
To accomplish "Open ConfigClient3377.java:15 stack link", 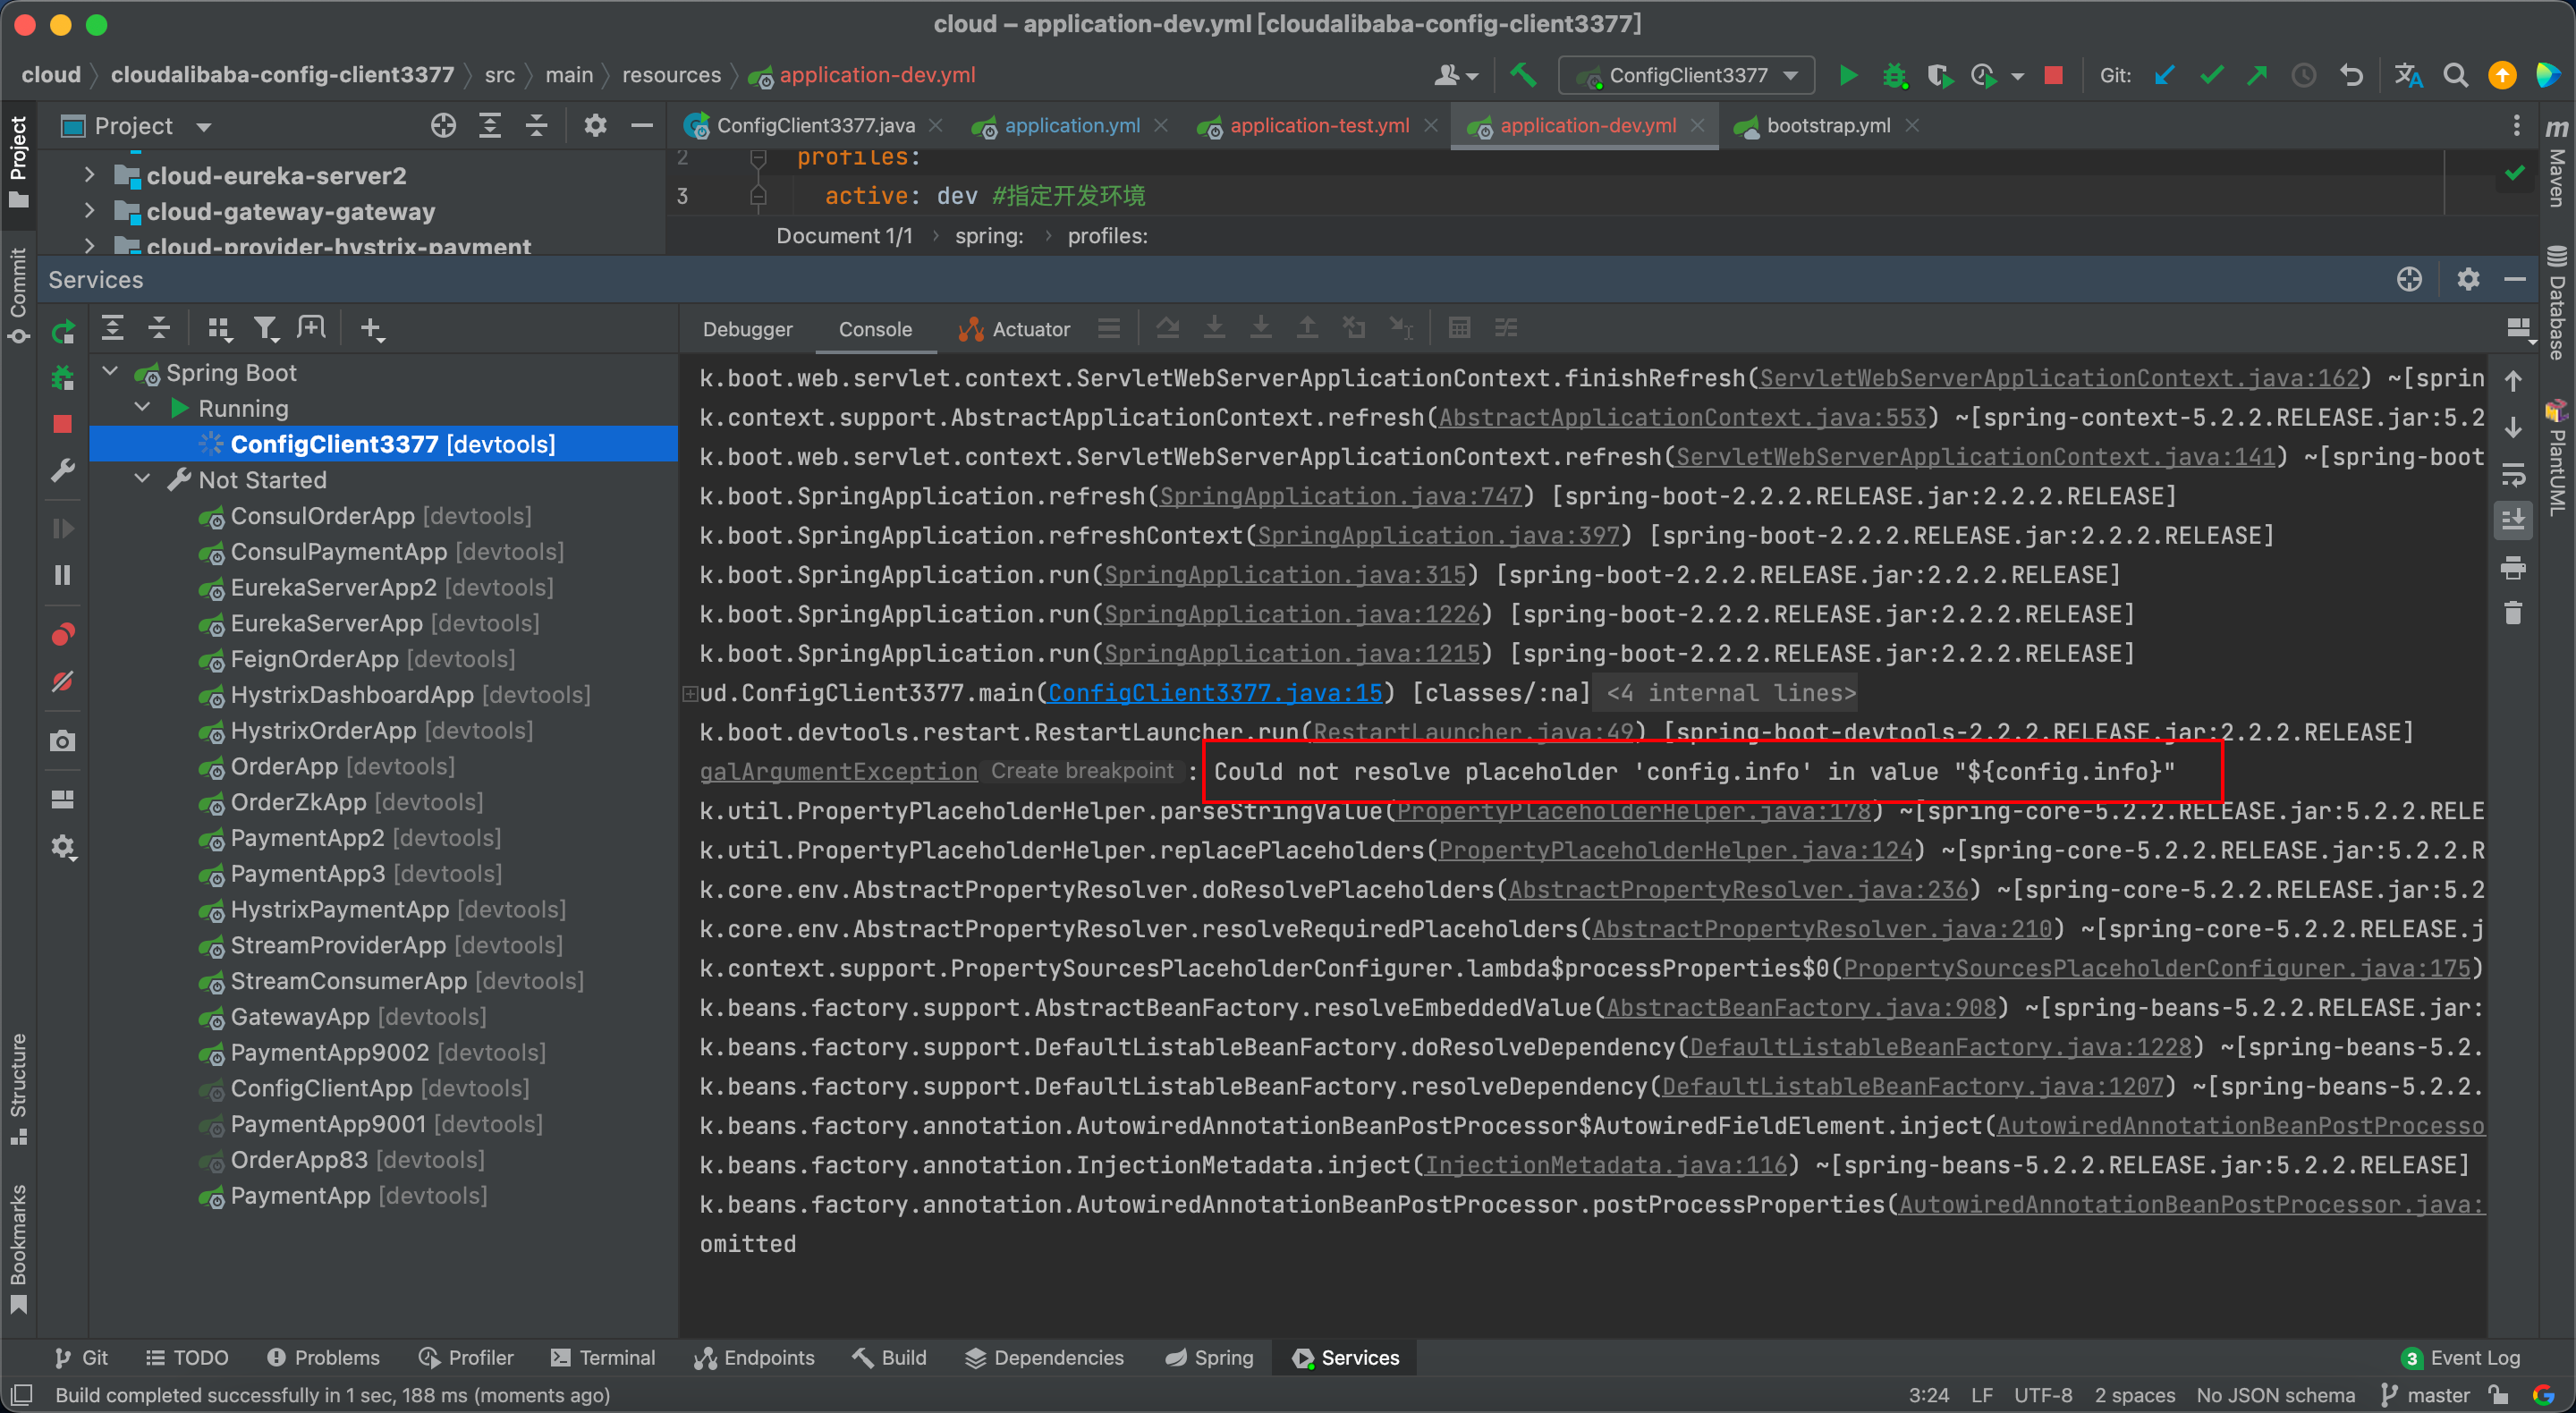I will pyautogui.click(x=1215, y=693).
